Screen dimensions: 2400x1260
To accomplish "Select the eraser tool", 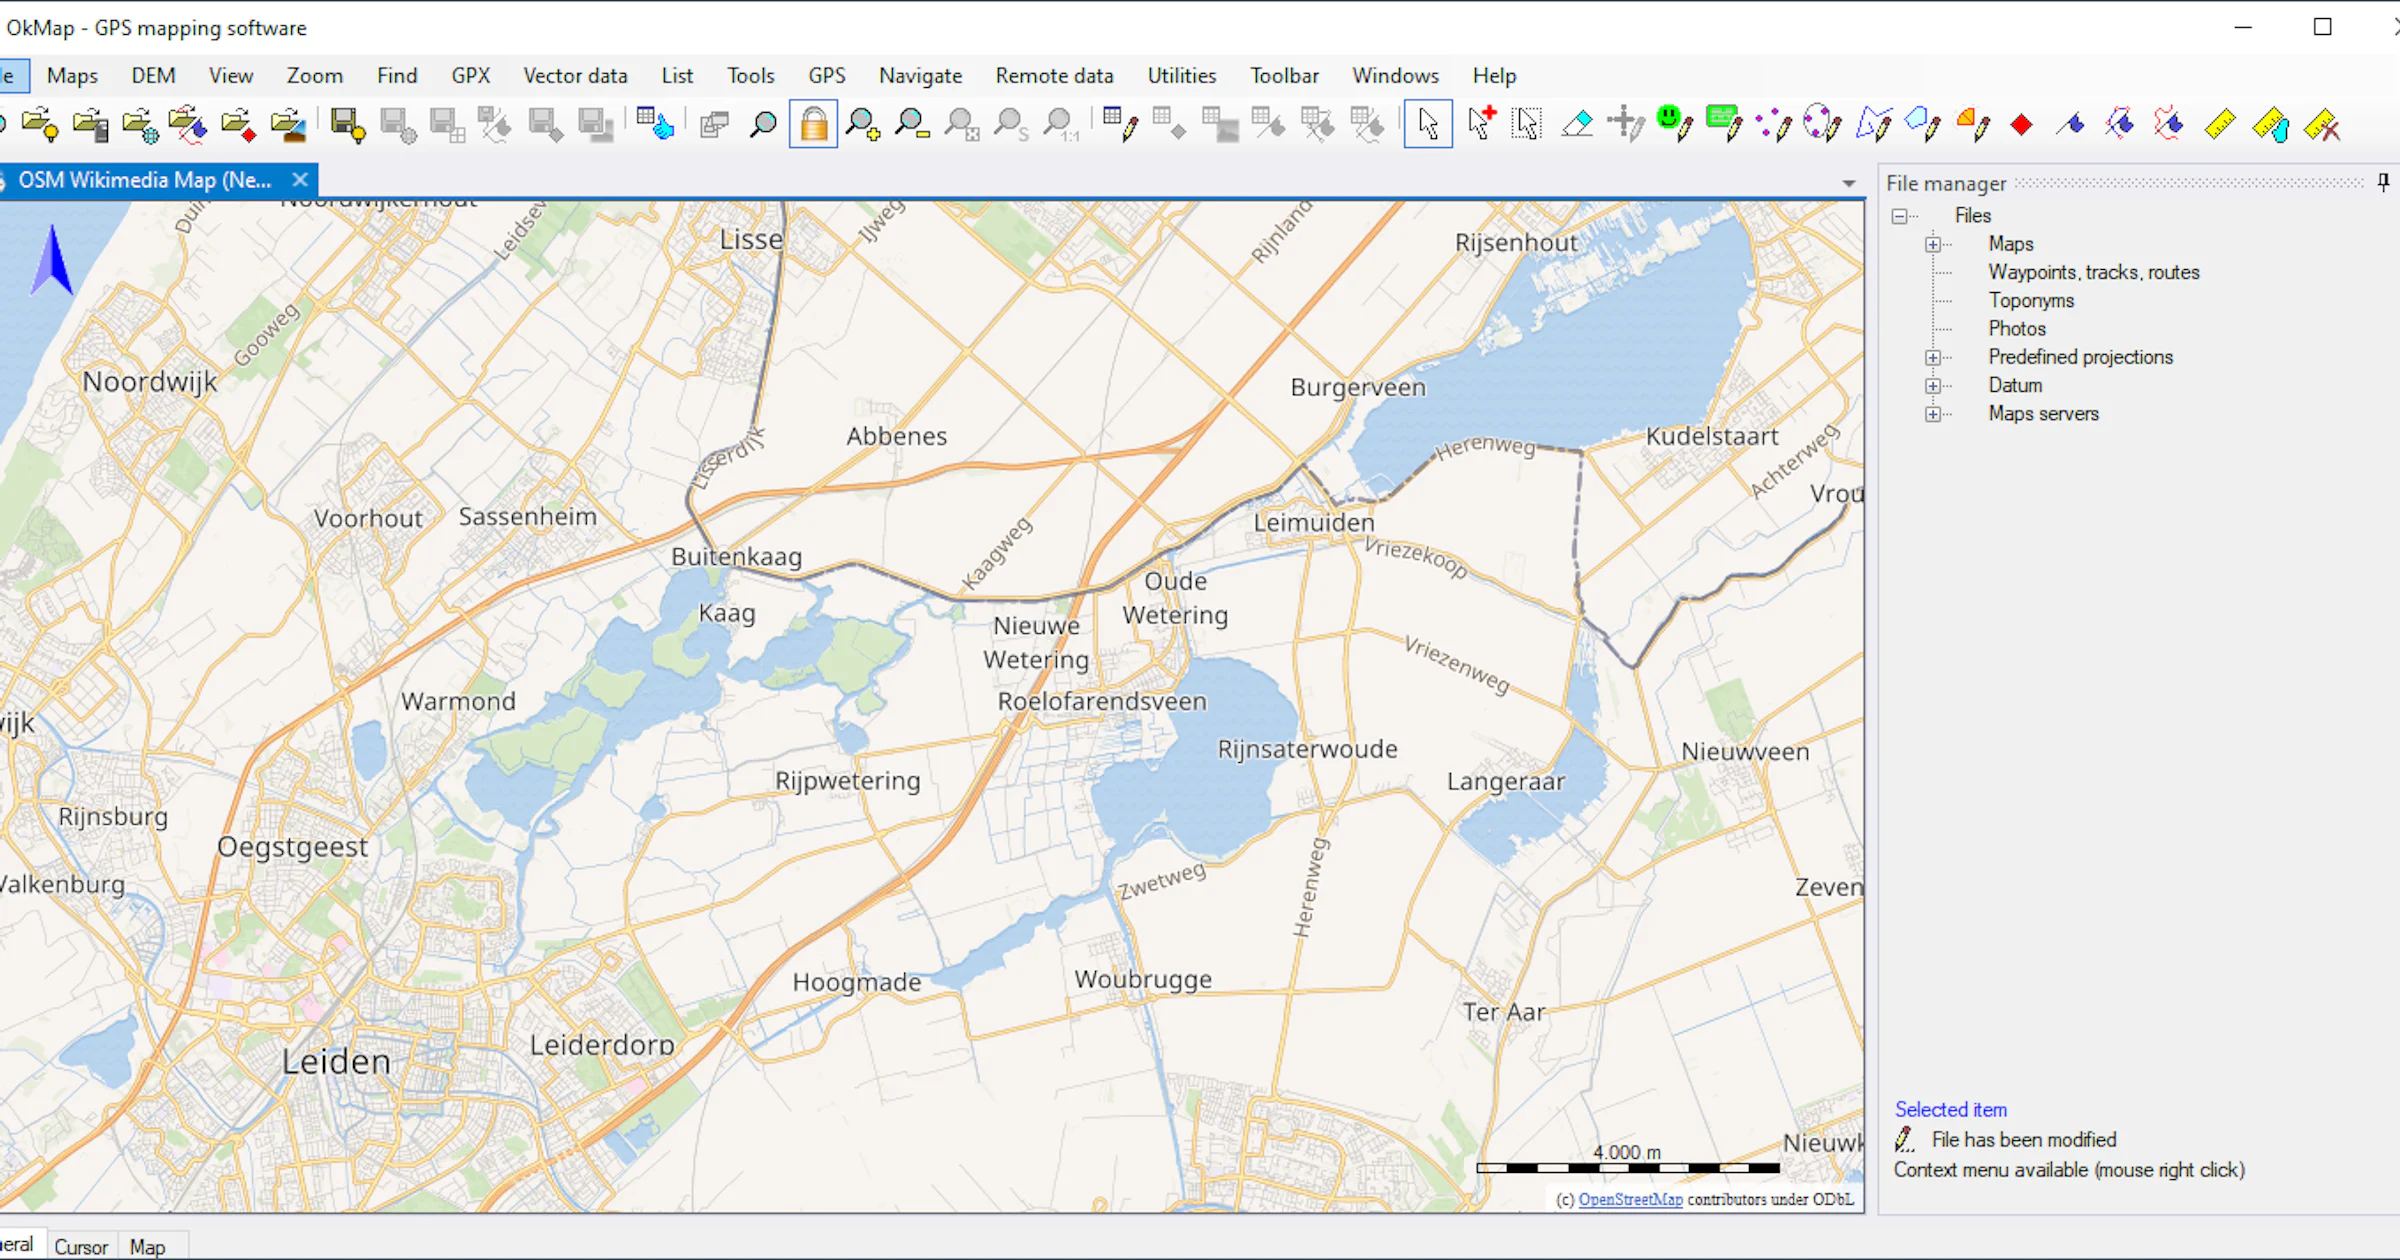I will tap(1577, 125).
